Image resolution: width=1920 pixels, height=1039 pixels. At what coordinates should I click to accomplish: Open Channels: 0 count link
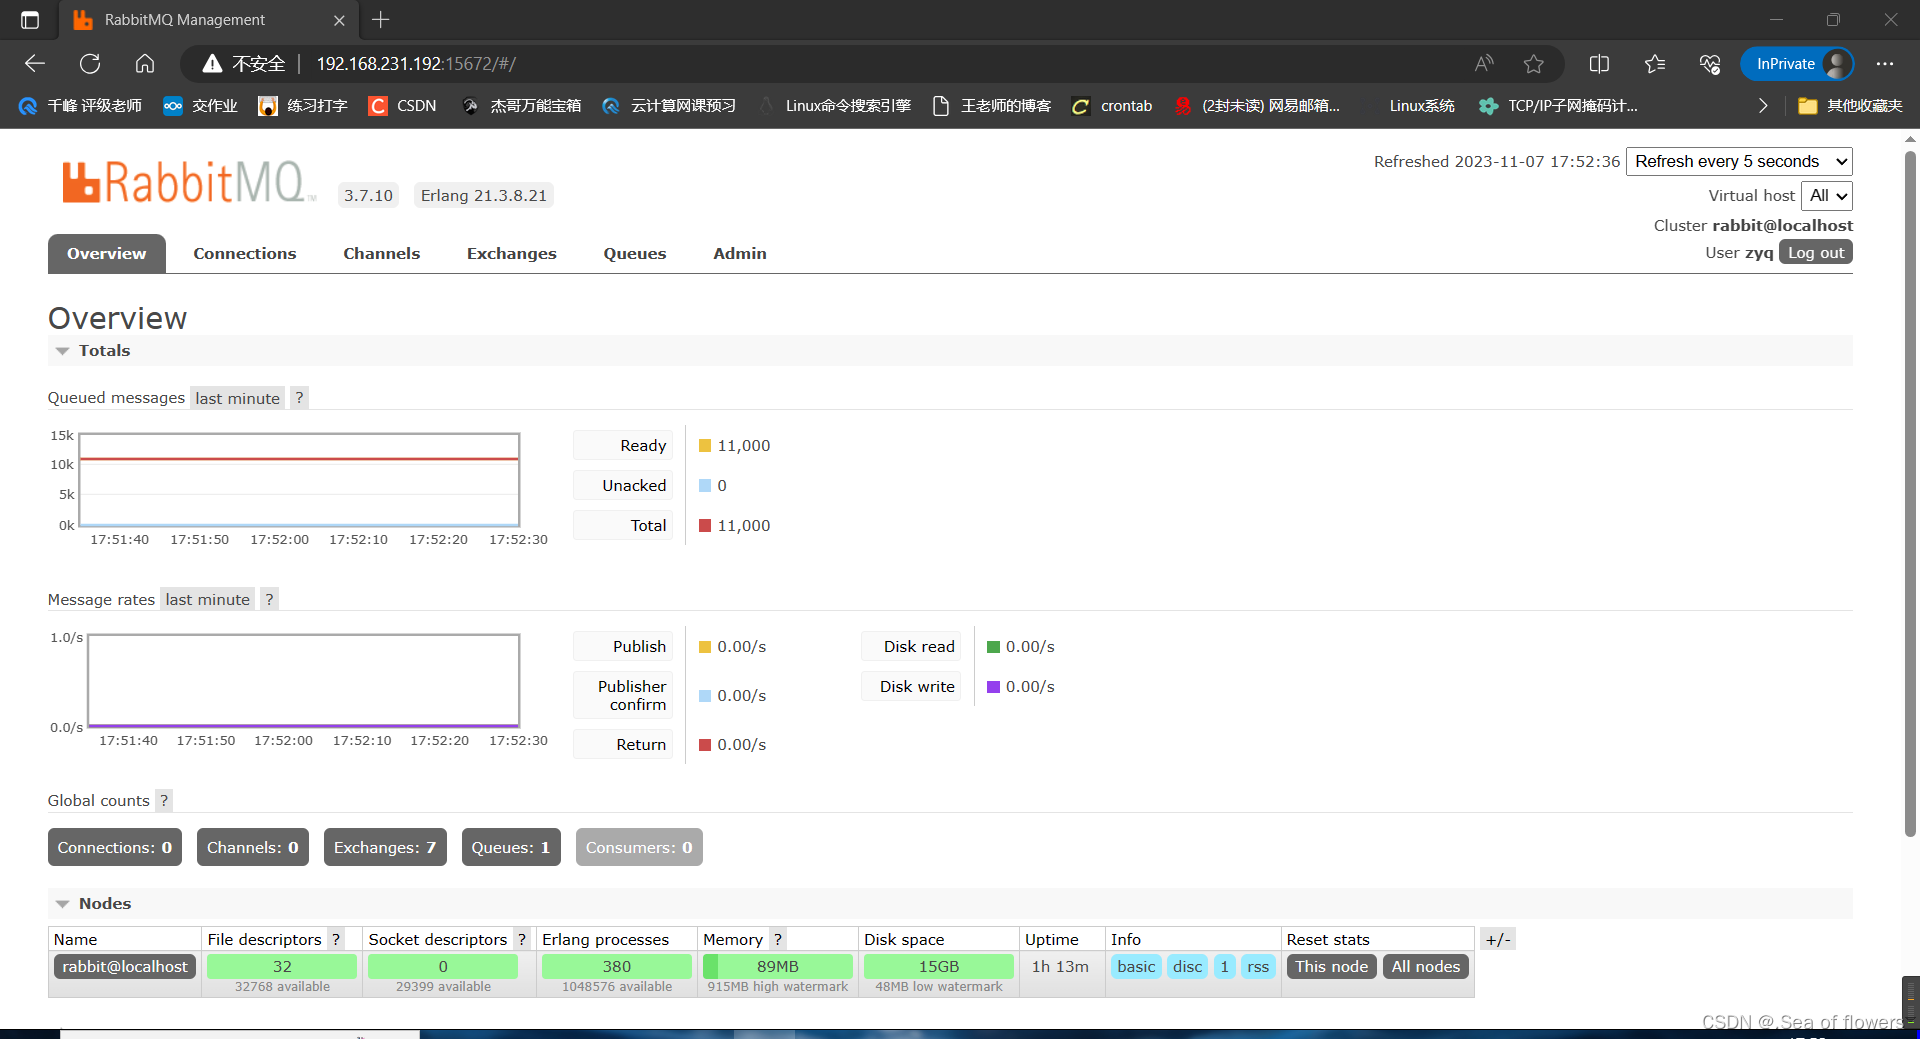(x=253, y=848)
